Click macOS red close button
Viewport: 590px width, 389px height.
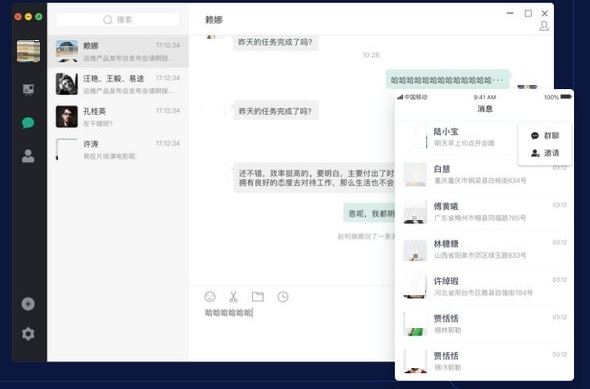(x=18, y=17)
